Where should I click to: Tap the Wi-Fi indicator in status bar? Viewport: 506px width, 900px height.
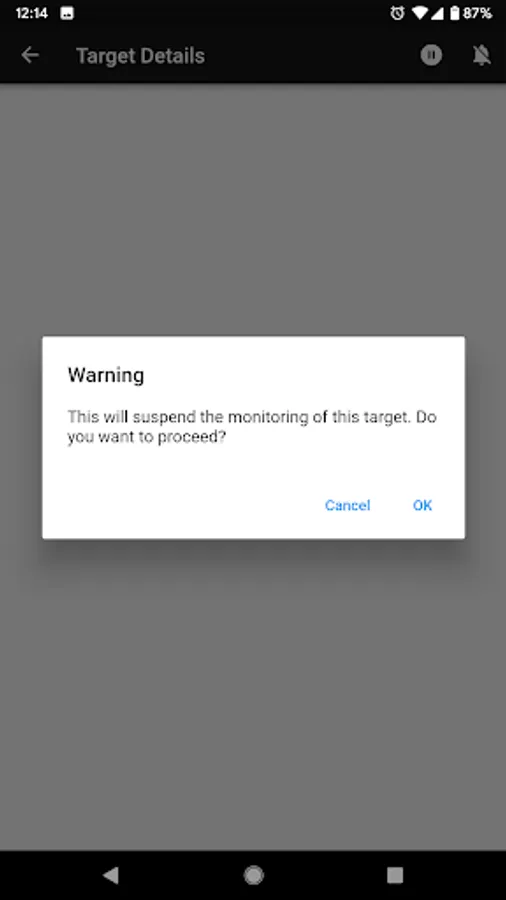coord(421,13)
